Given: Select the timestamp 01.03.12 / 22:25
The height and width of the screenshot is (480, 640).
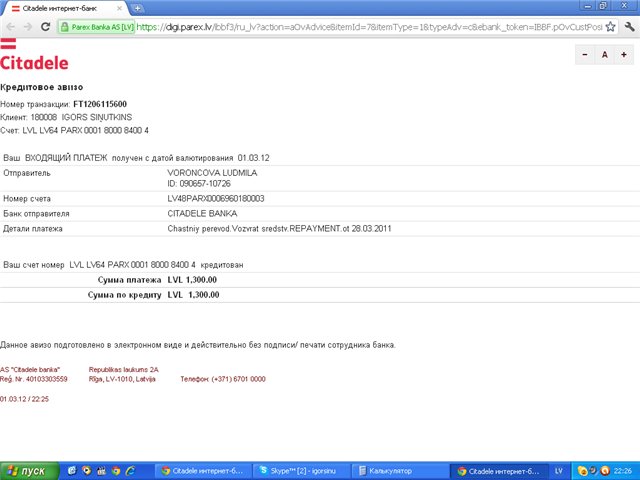Looking at the screenshot, I should [x=24, y=399].
